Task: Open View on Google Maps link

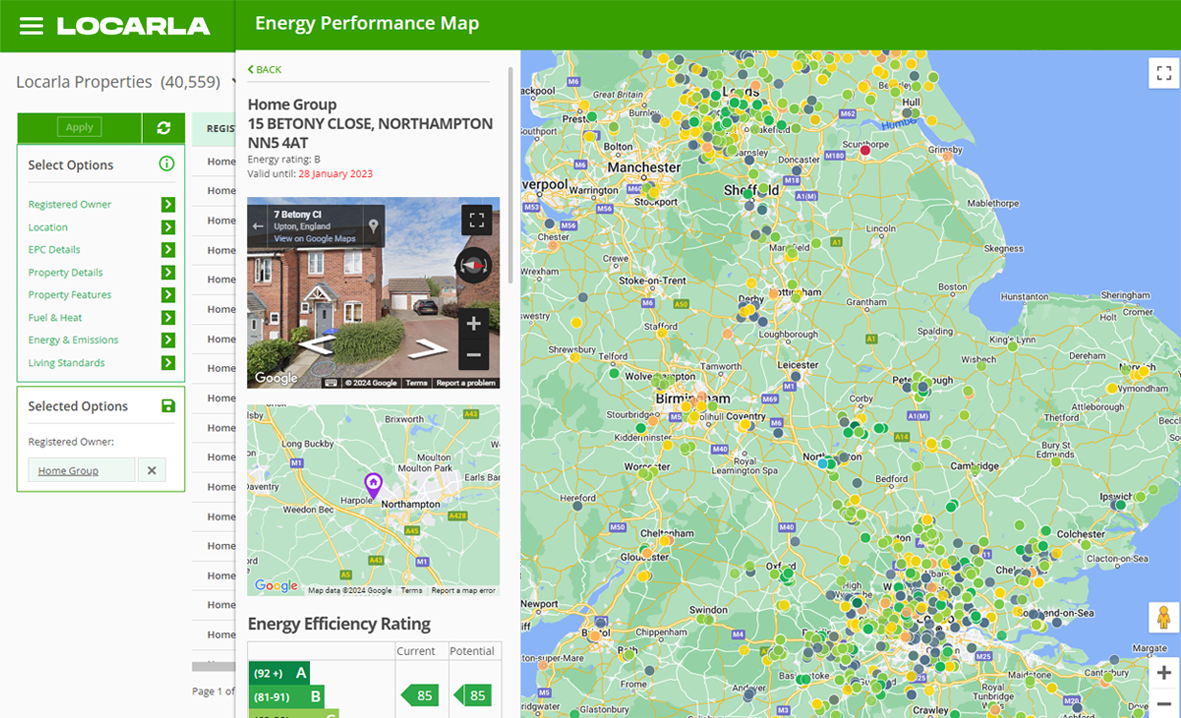Action: coord(314,238)
